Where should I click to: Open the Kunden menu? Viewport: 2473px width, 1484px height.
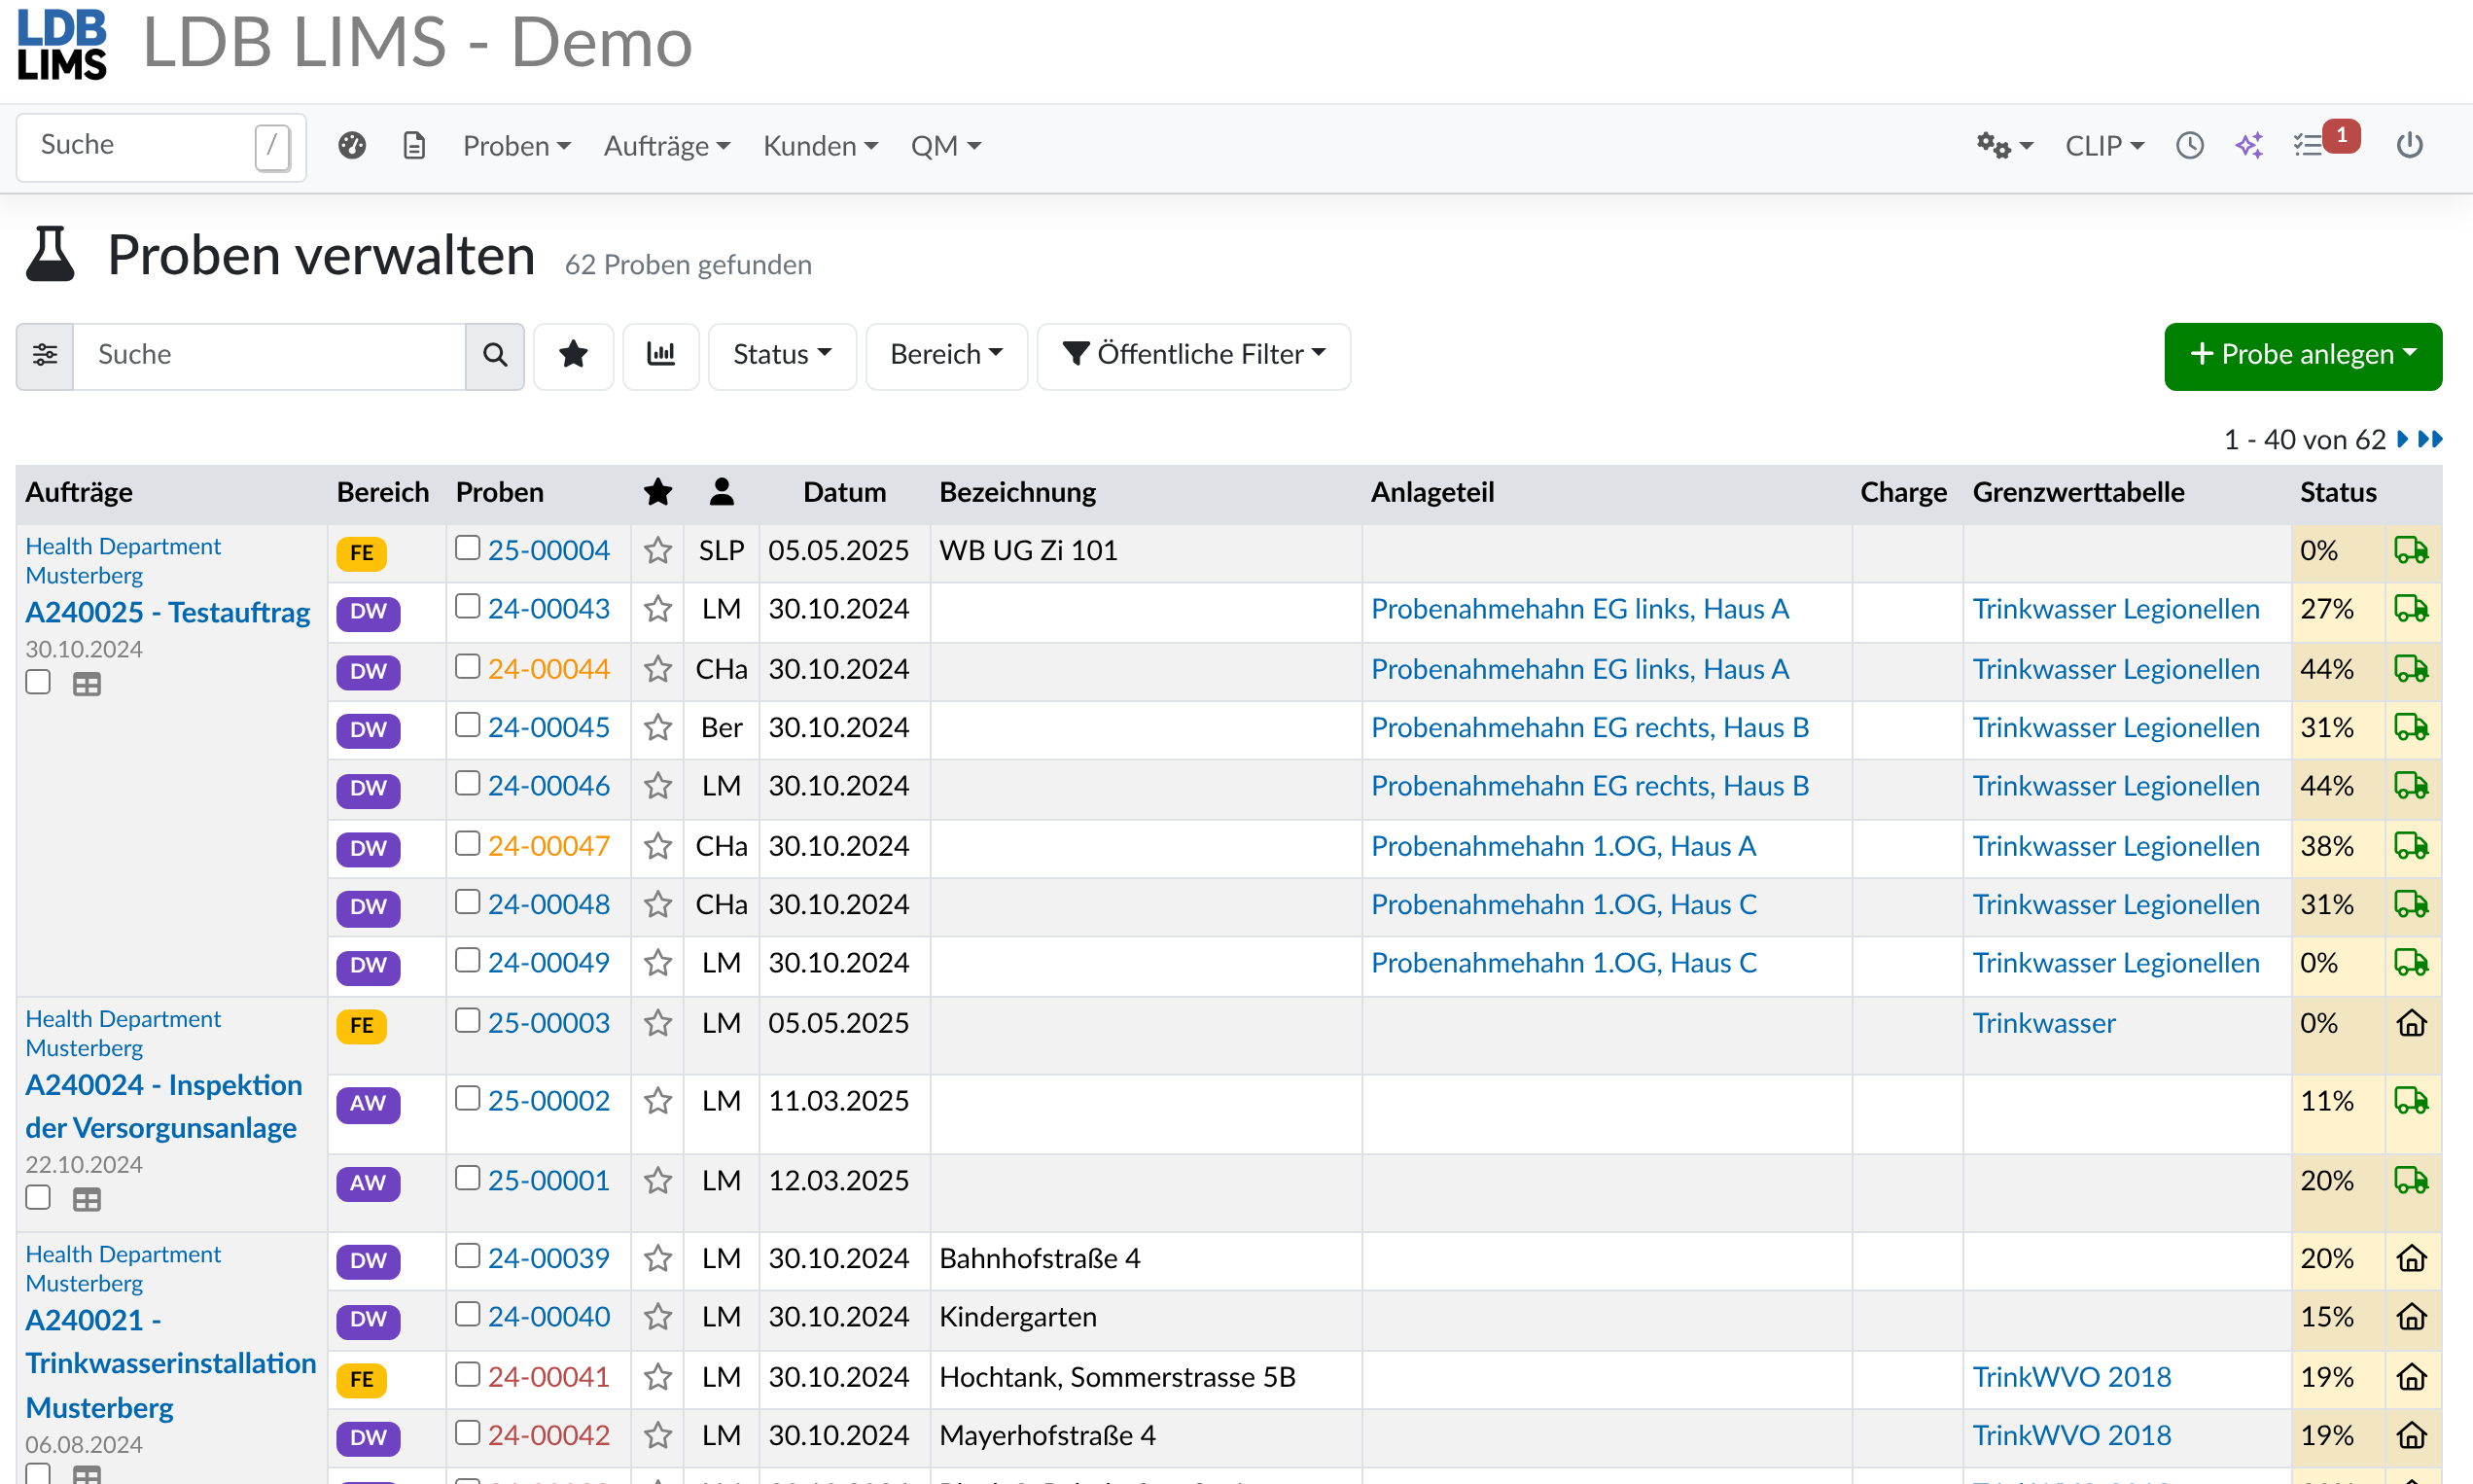click(x=821, y=146)
